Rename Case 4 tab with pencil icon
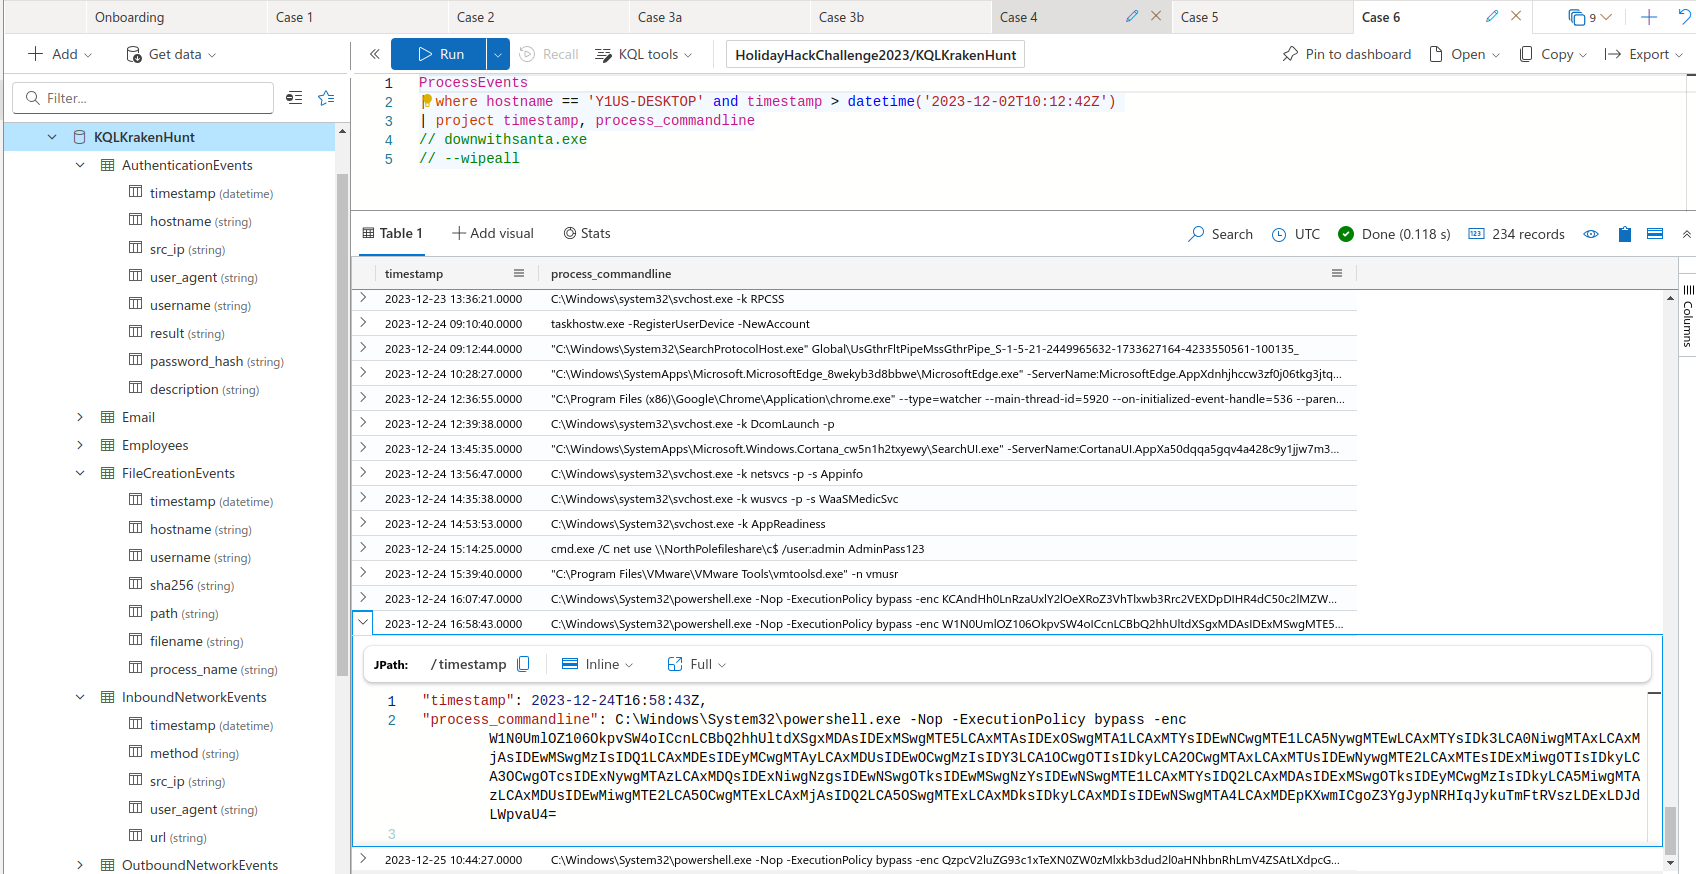This screenshot has width=1696, height=874. coord(1132,16)
